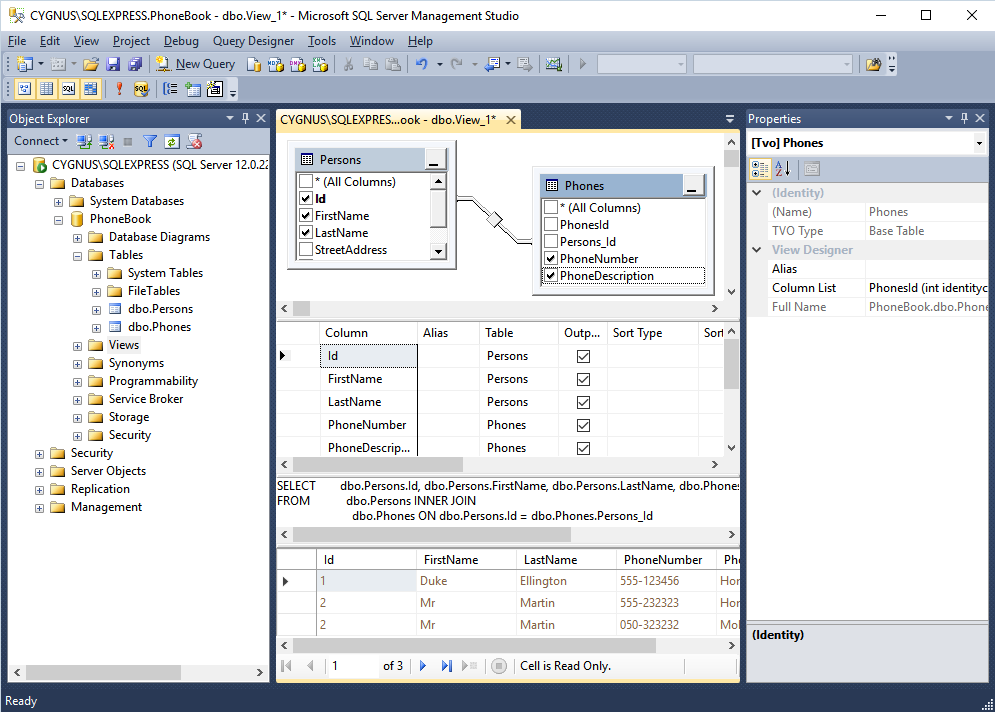Open the Tools menu
Screen dimensions: 995x712
[x=322, y=41]
